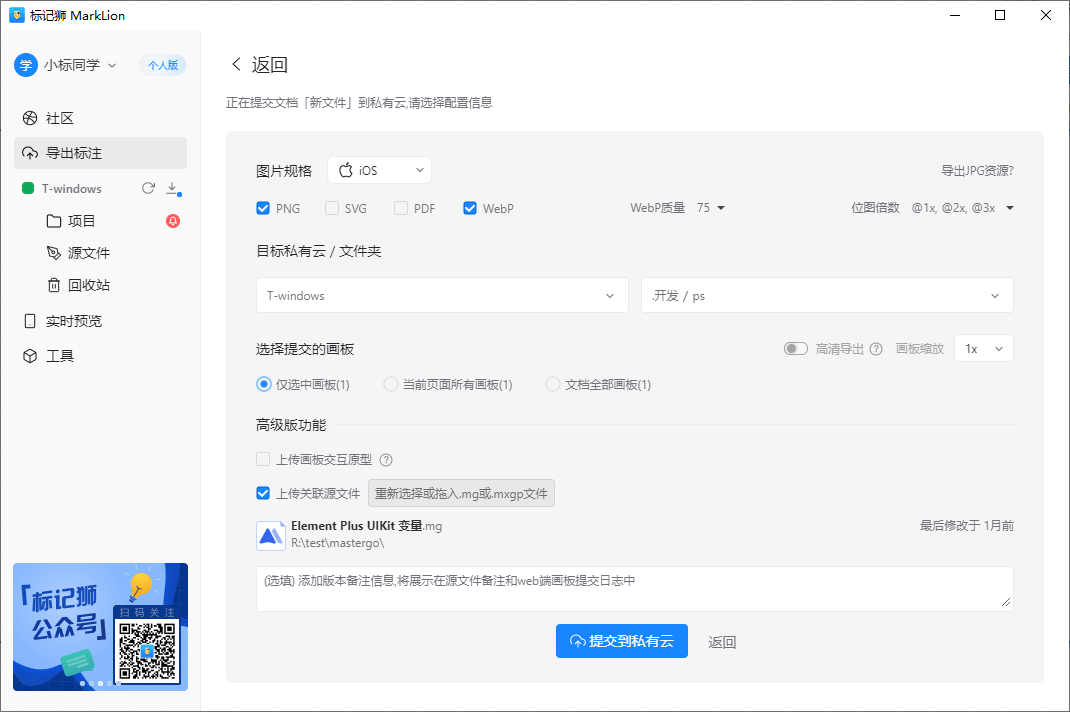Open the 开发 / ps folder dropdown

click(827, 296)
